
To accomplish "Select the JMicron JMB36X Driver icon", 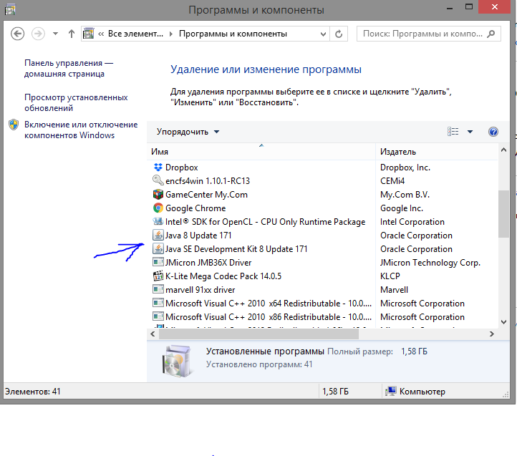I will tap(158, 262).
